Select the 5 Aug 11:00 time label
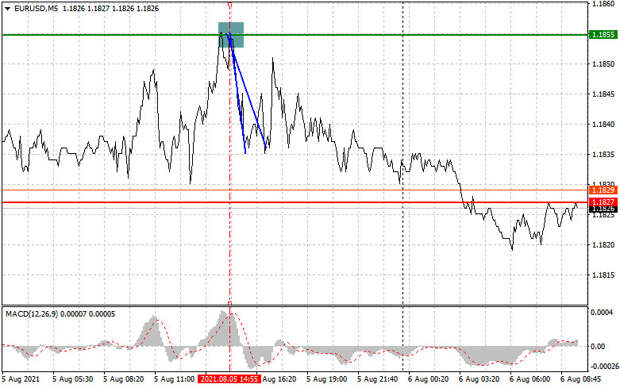Viewport: 620px width, 388px height. point(174,379)
